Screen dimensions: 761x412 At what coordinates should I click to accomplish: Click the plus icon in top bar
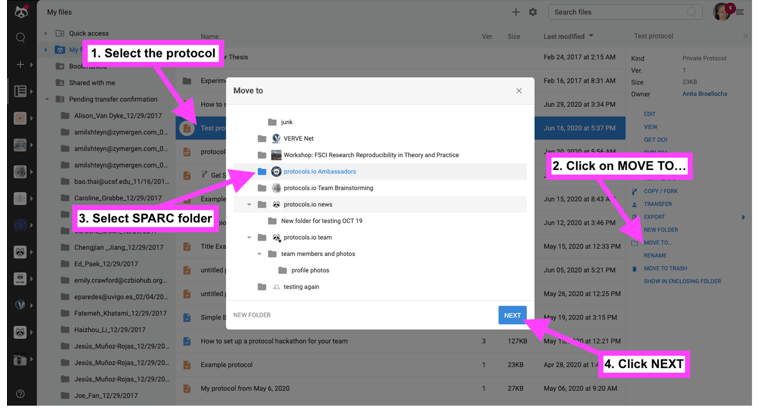pyautogui.click(x=515, y=12)
